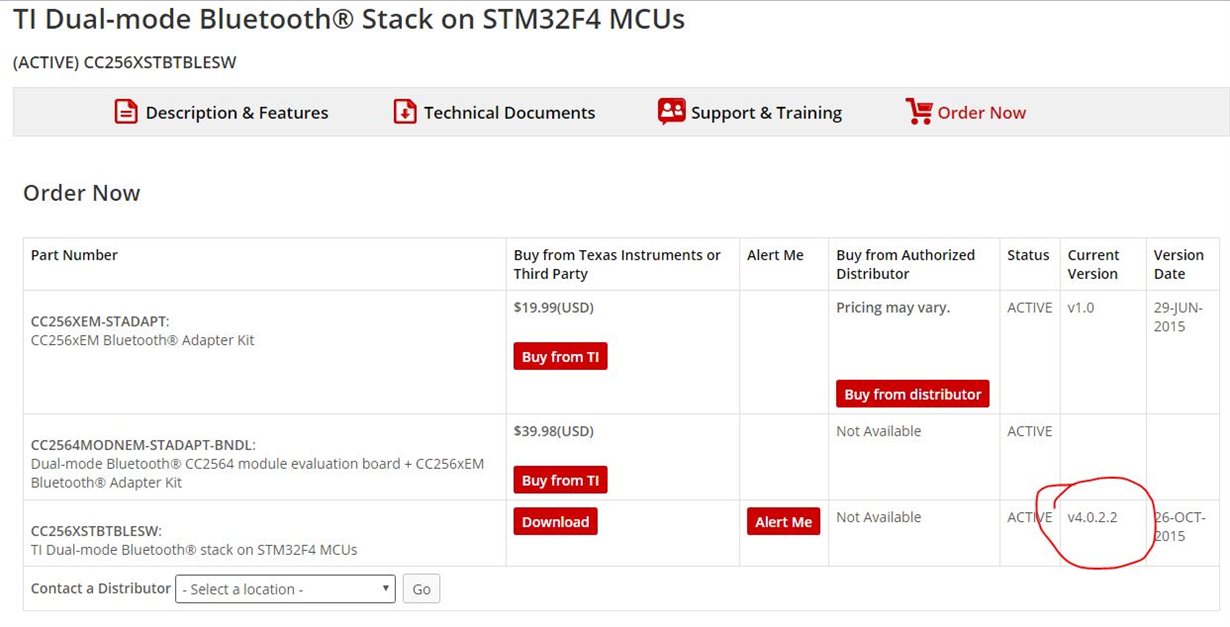Select the Order Now tab
The height and width of the screenshot is (627, 1230).
981,113
